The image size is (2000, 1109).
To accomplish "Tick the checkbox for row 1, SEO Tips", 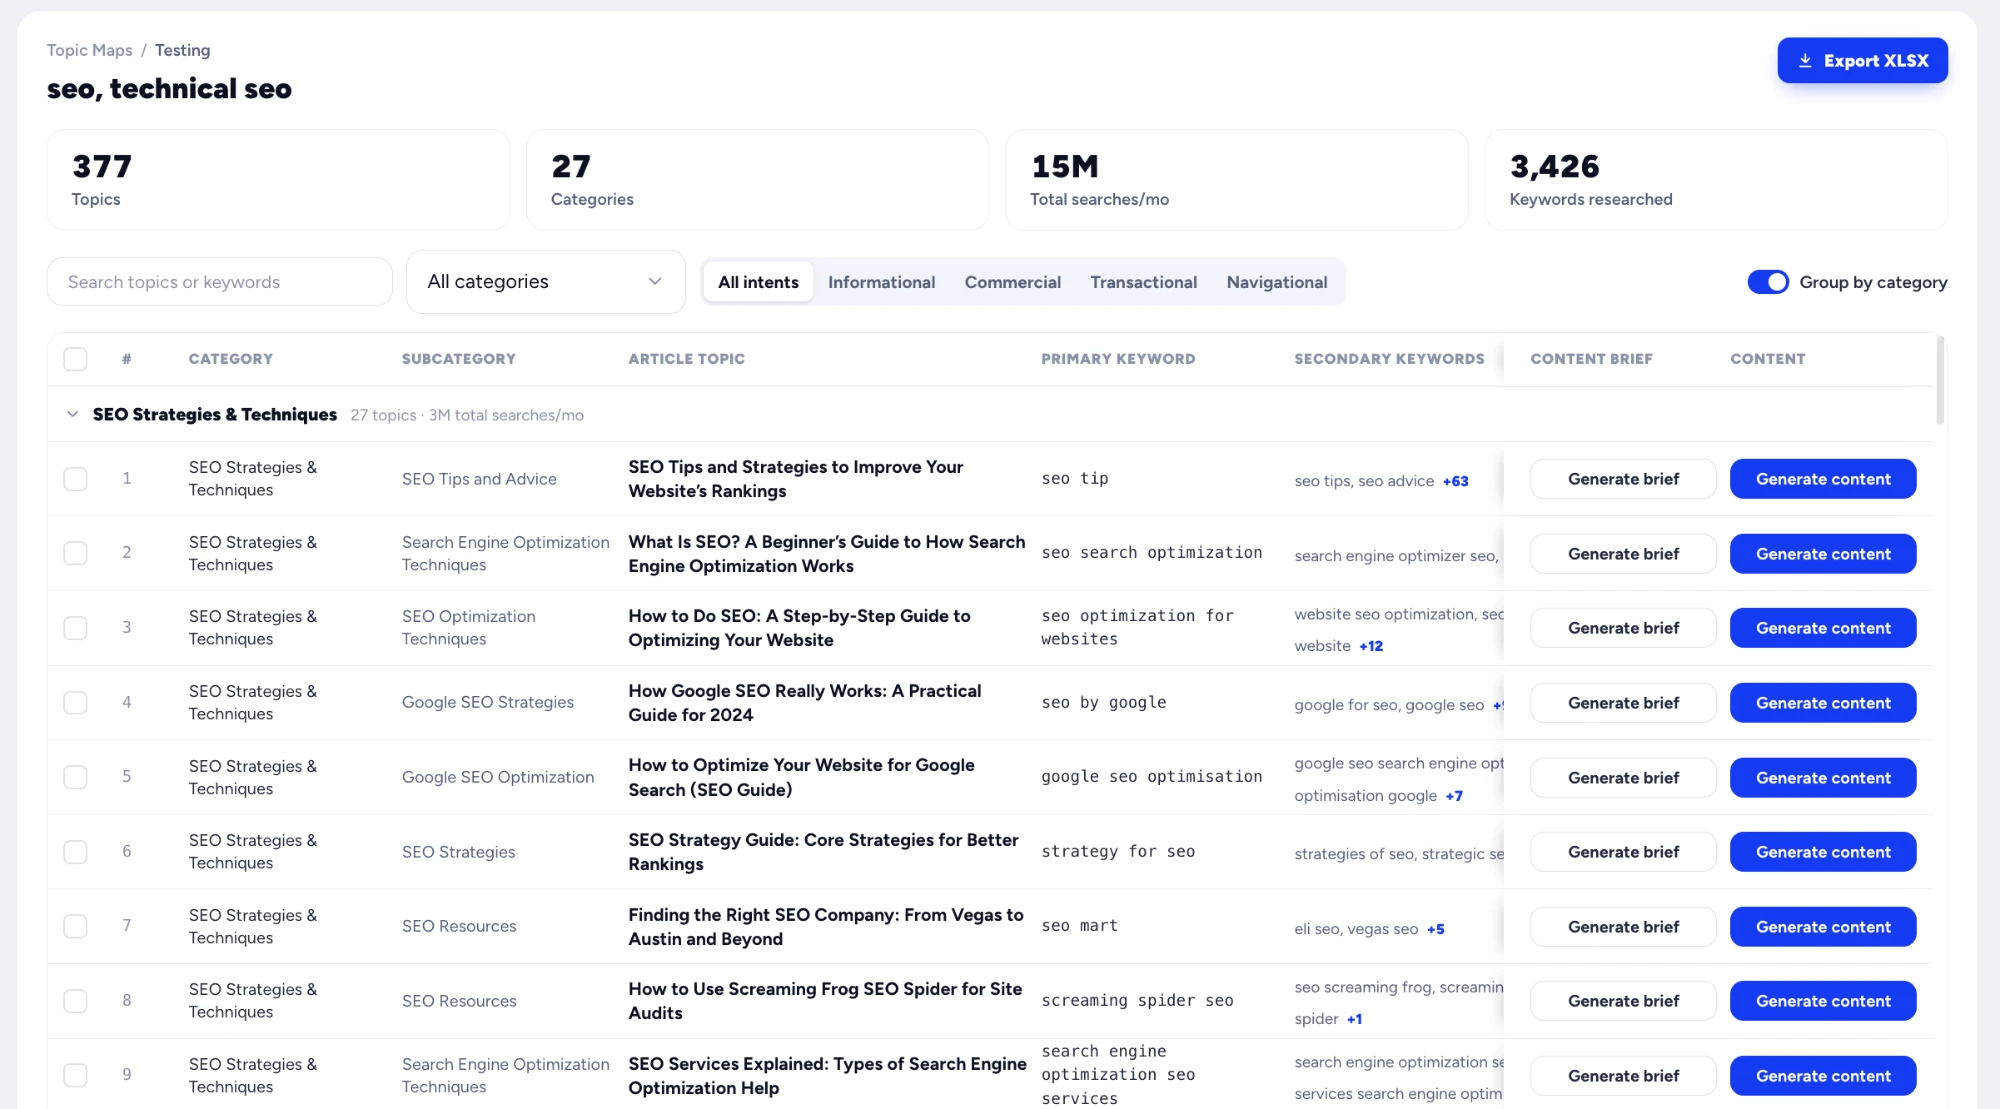I will pos(75,479).
